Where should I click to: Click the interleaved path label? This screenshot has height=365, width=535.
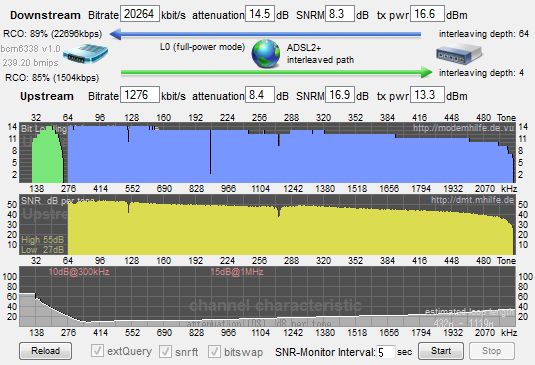pos(320,60)
